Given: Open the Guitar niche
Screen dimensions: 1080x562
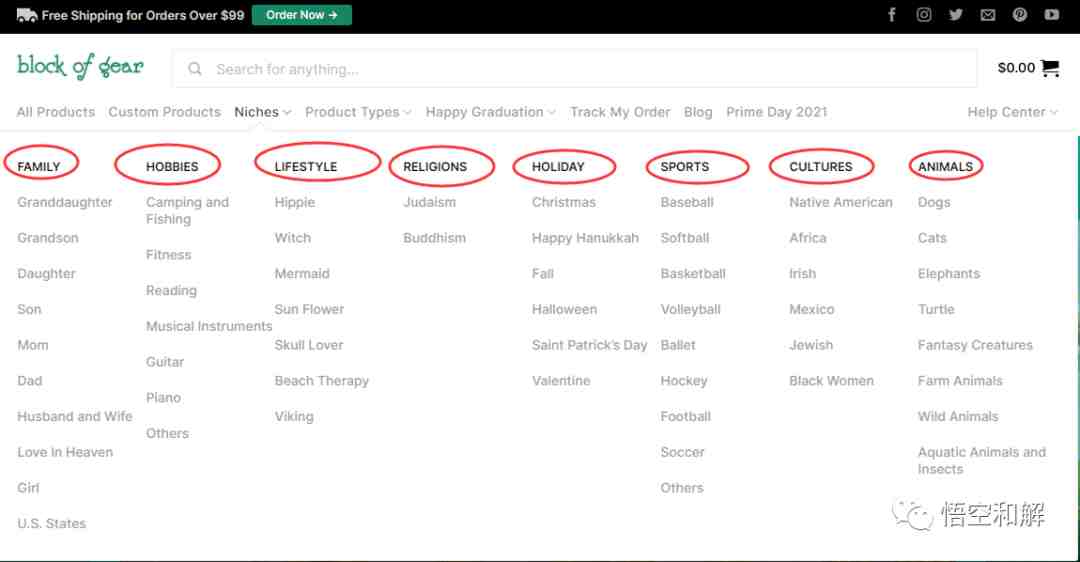Looking at the screenshot, I should (165, 362).
